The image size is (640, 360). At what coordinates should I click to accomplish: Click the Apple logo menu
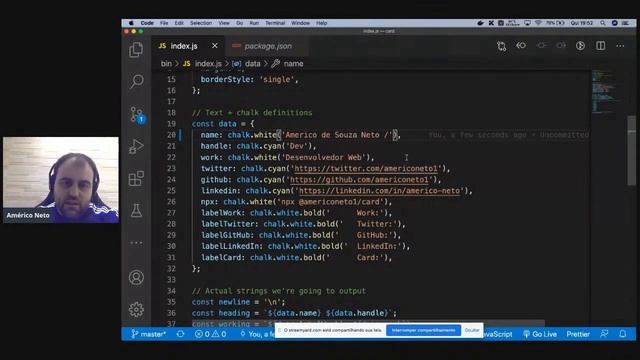pyautogui.click(x=131, y=23)
